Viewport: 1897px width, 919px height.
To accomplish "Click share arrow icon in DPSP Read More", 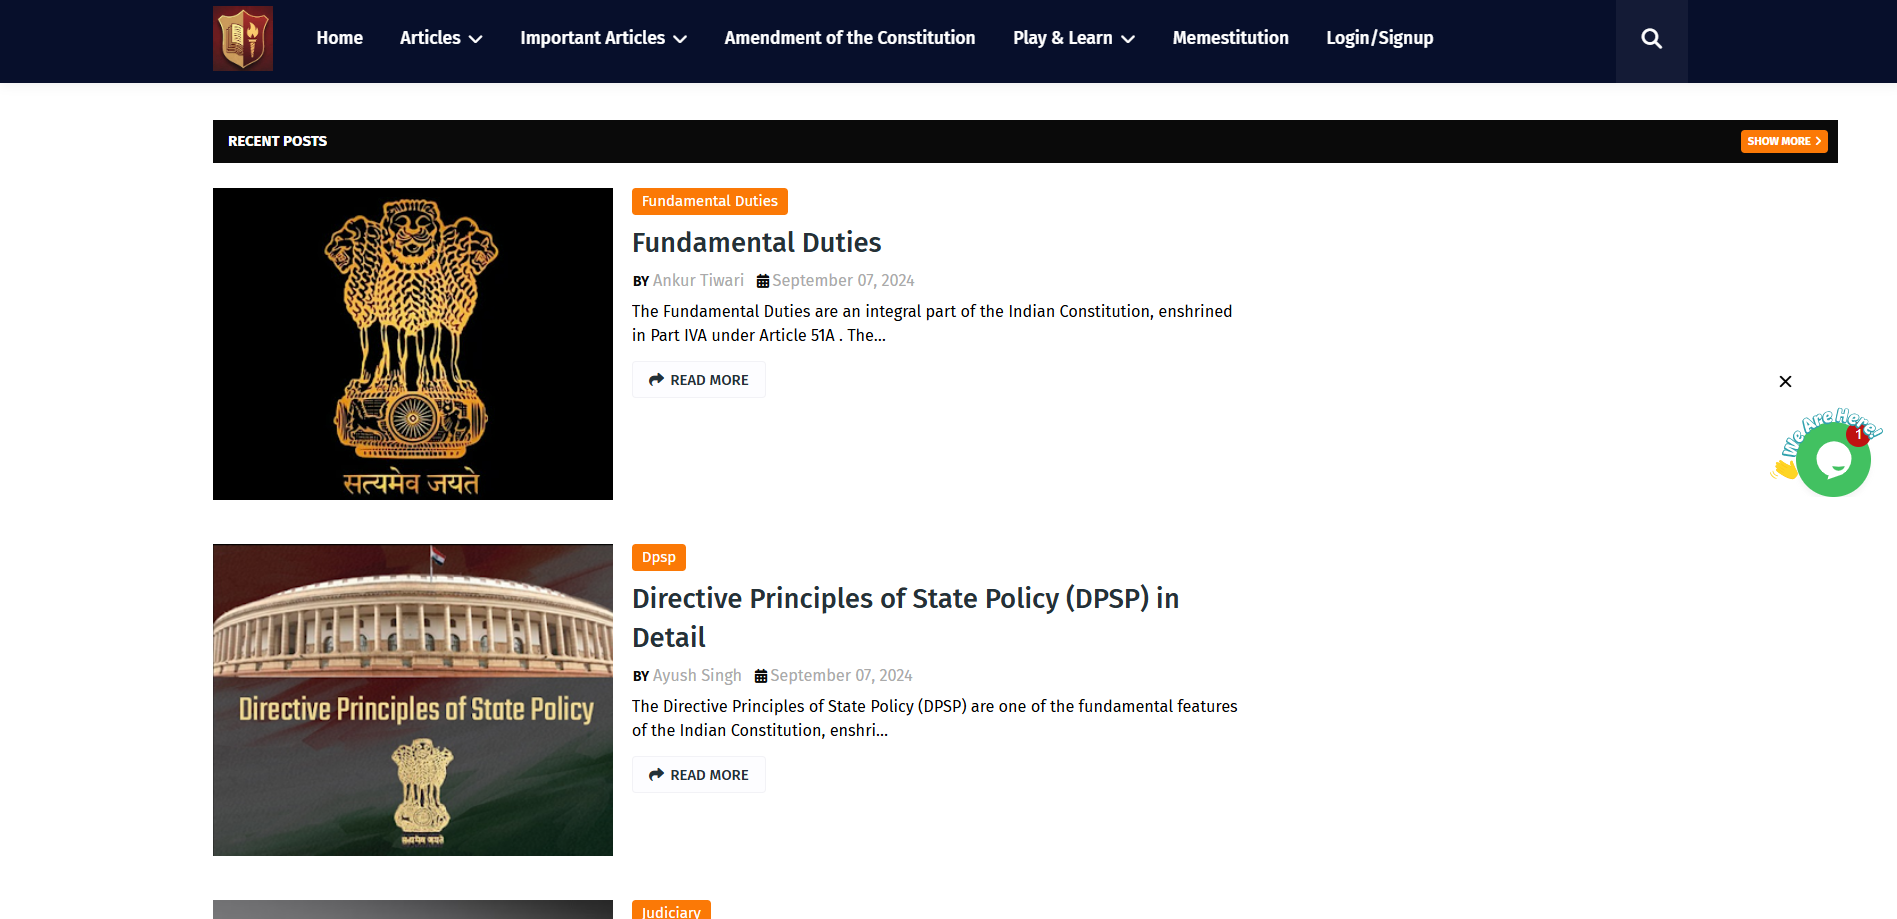I will tap(656, 775).
